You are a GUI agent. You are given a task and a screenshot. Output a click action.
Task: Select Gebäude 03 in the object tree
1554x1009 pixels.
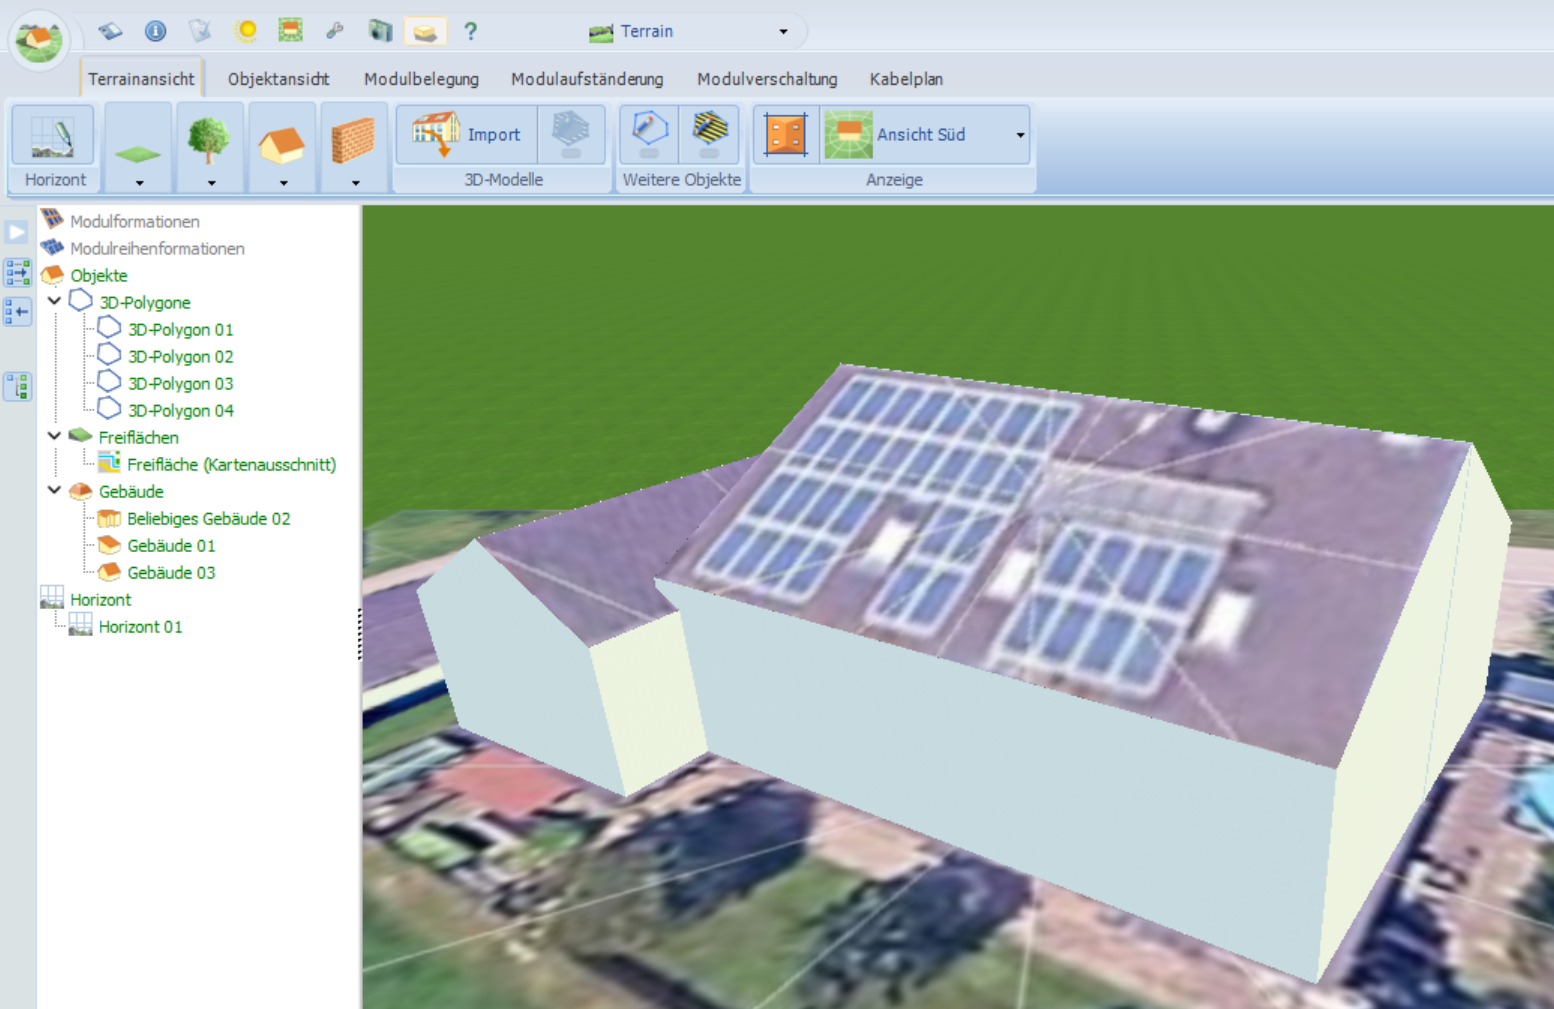coord(171,572)
